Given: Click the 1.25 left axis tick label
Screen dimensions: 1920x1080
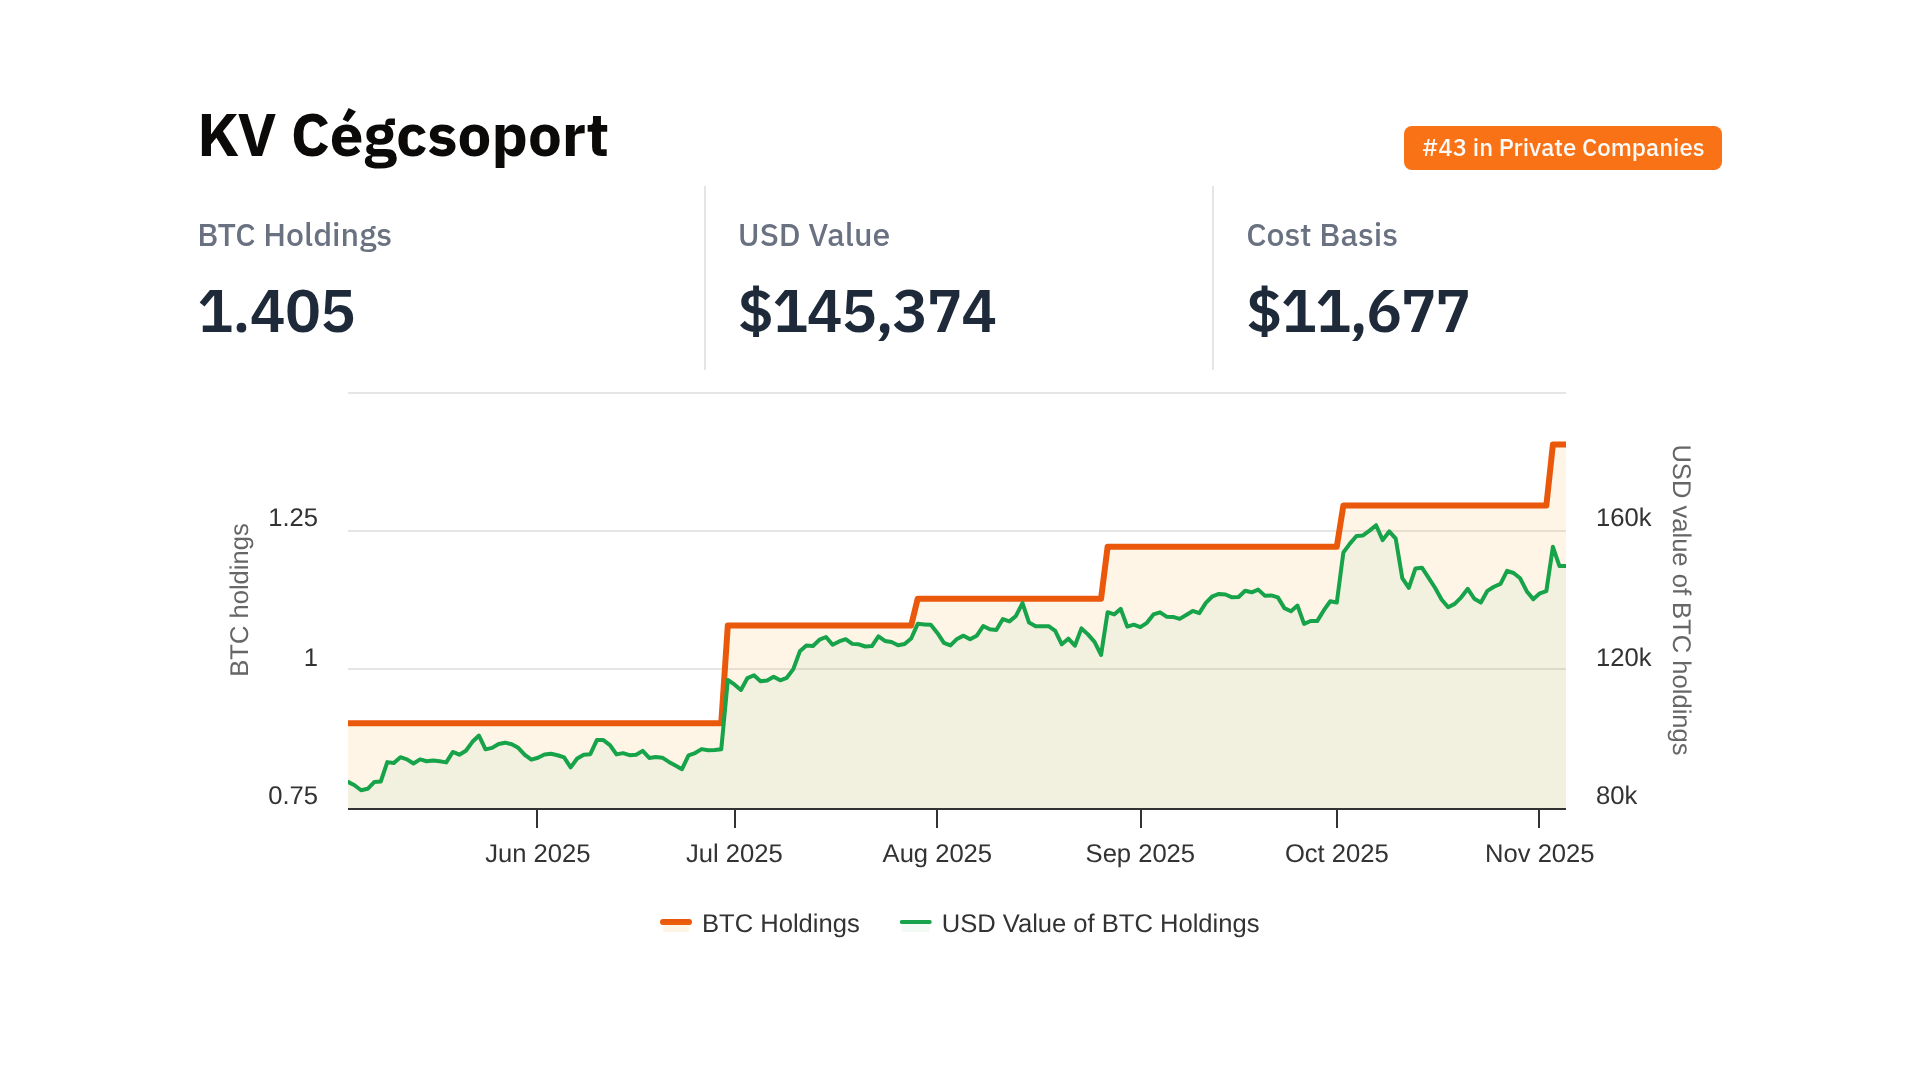Looking at the screenshot, I should pos(293,518).
